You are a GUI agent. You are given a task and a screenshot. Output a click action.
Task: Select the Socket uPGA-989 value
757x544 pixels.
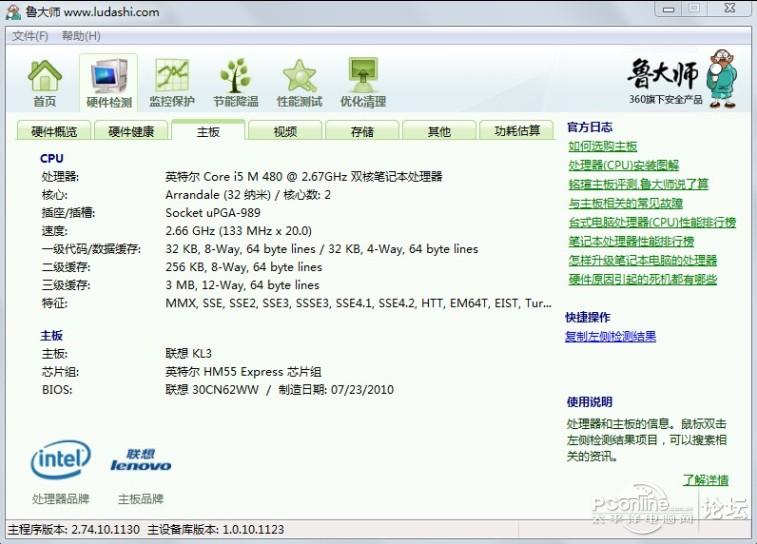(x=212, y=213)
